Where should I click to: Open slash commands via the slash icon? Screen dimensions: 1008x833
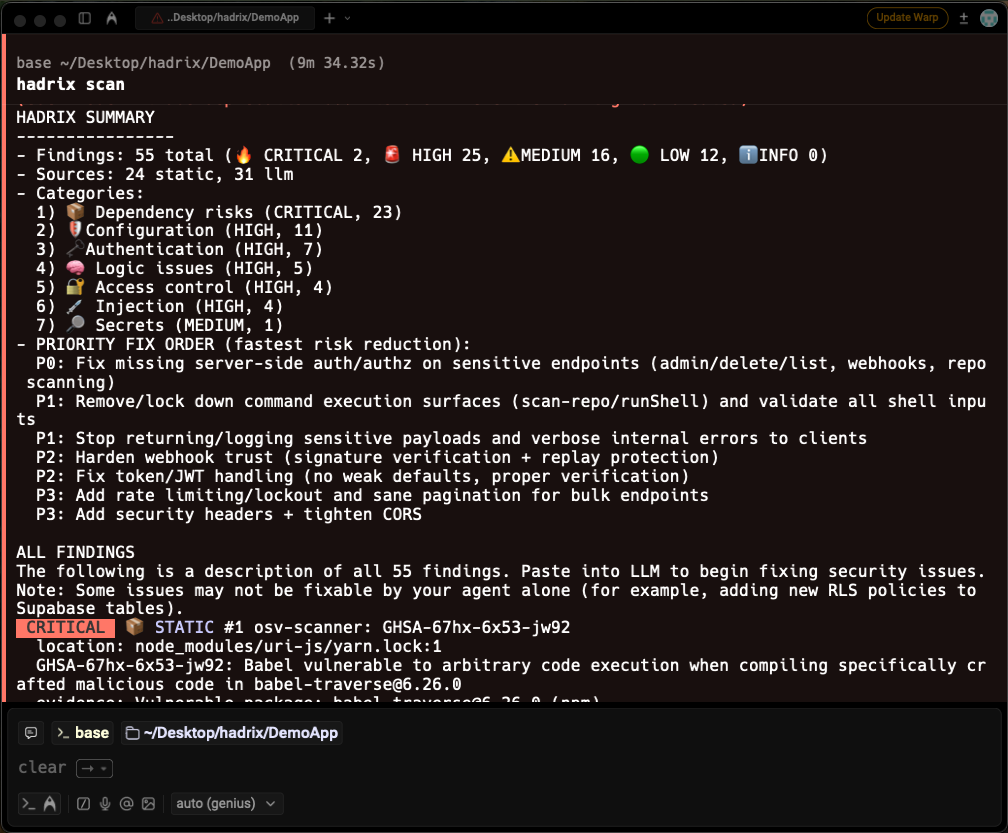pyautogui.click(x=83, y=803)
